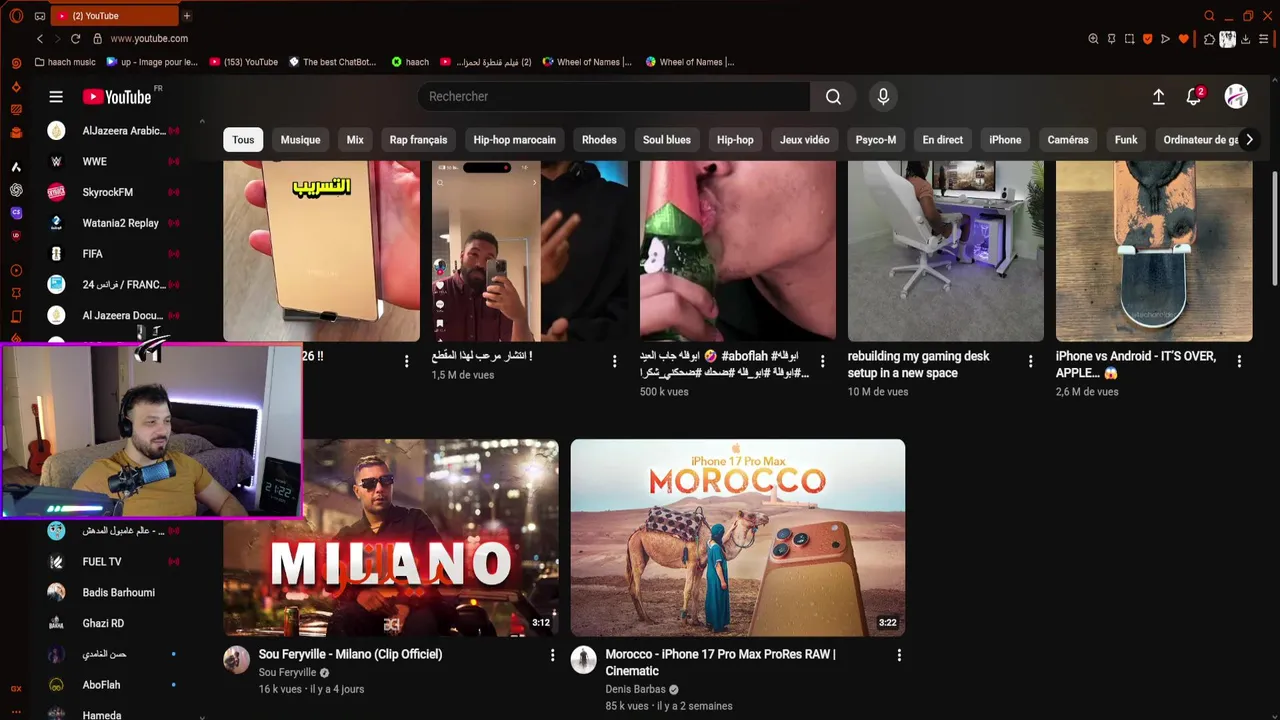This screenshot has height=720, width=1280.
Task: Open AboFlah channel subscription
Action: [x=113, y=685]
